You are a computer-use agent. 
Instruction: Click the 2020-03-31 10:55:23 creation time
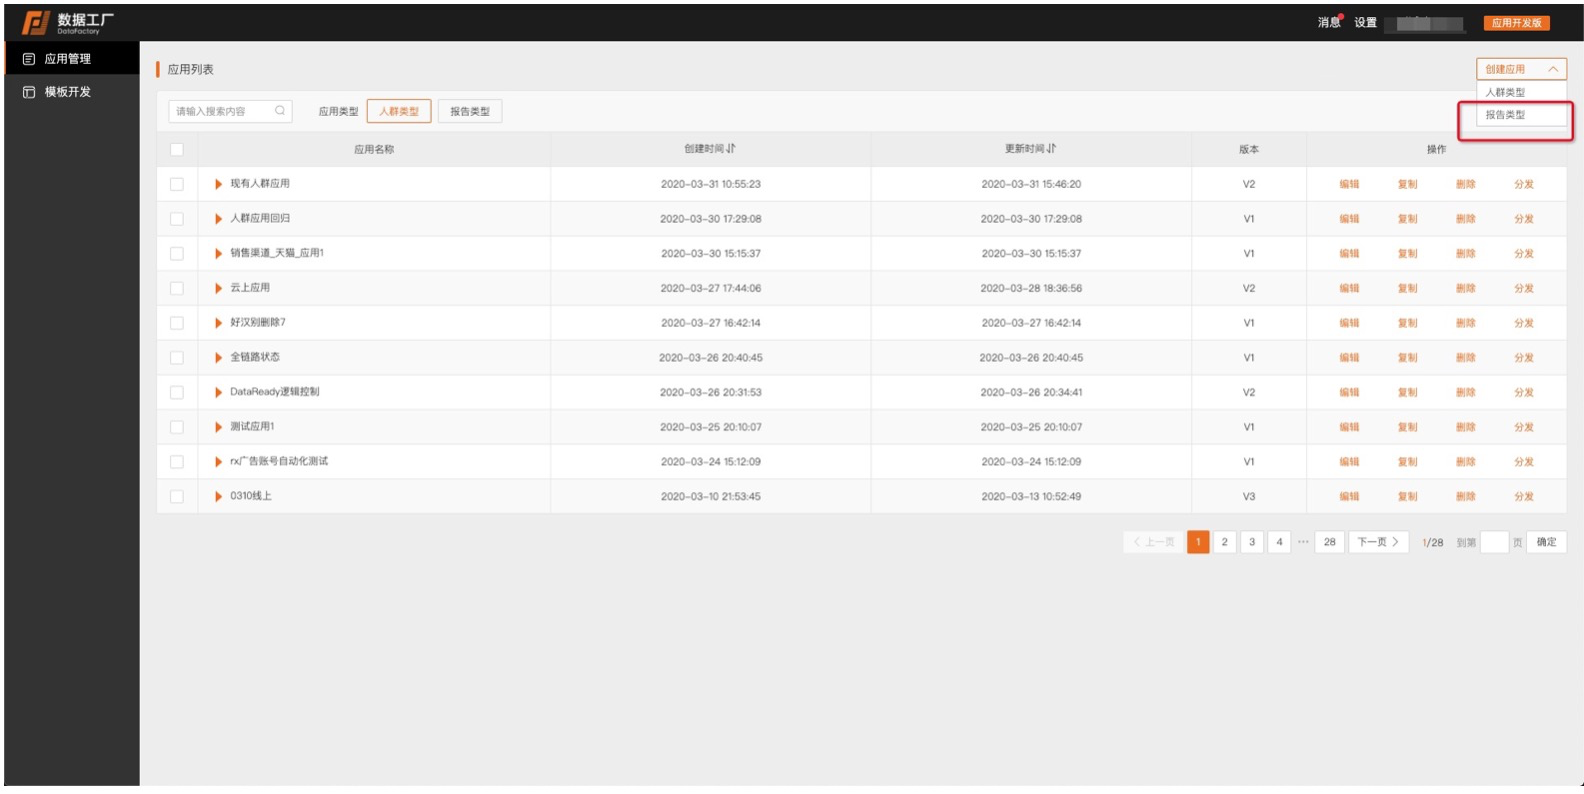(710, 184)
